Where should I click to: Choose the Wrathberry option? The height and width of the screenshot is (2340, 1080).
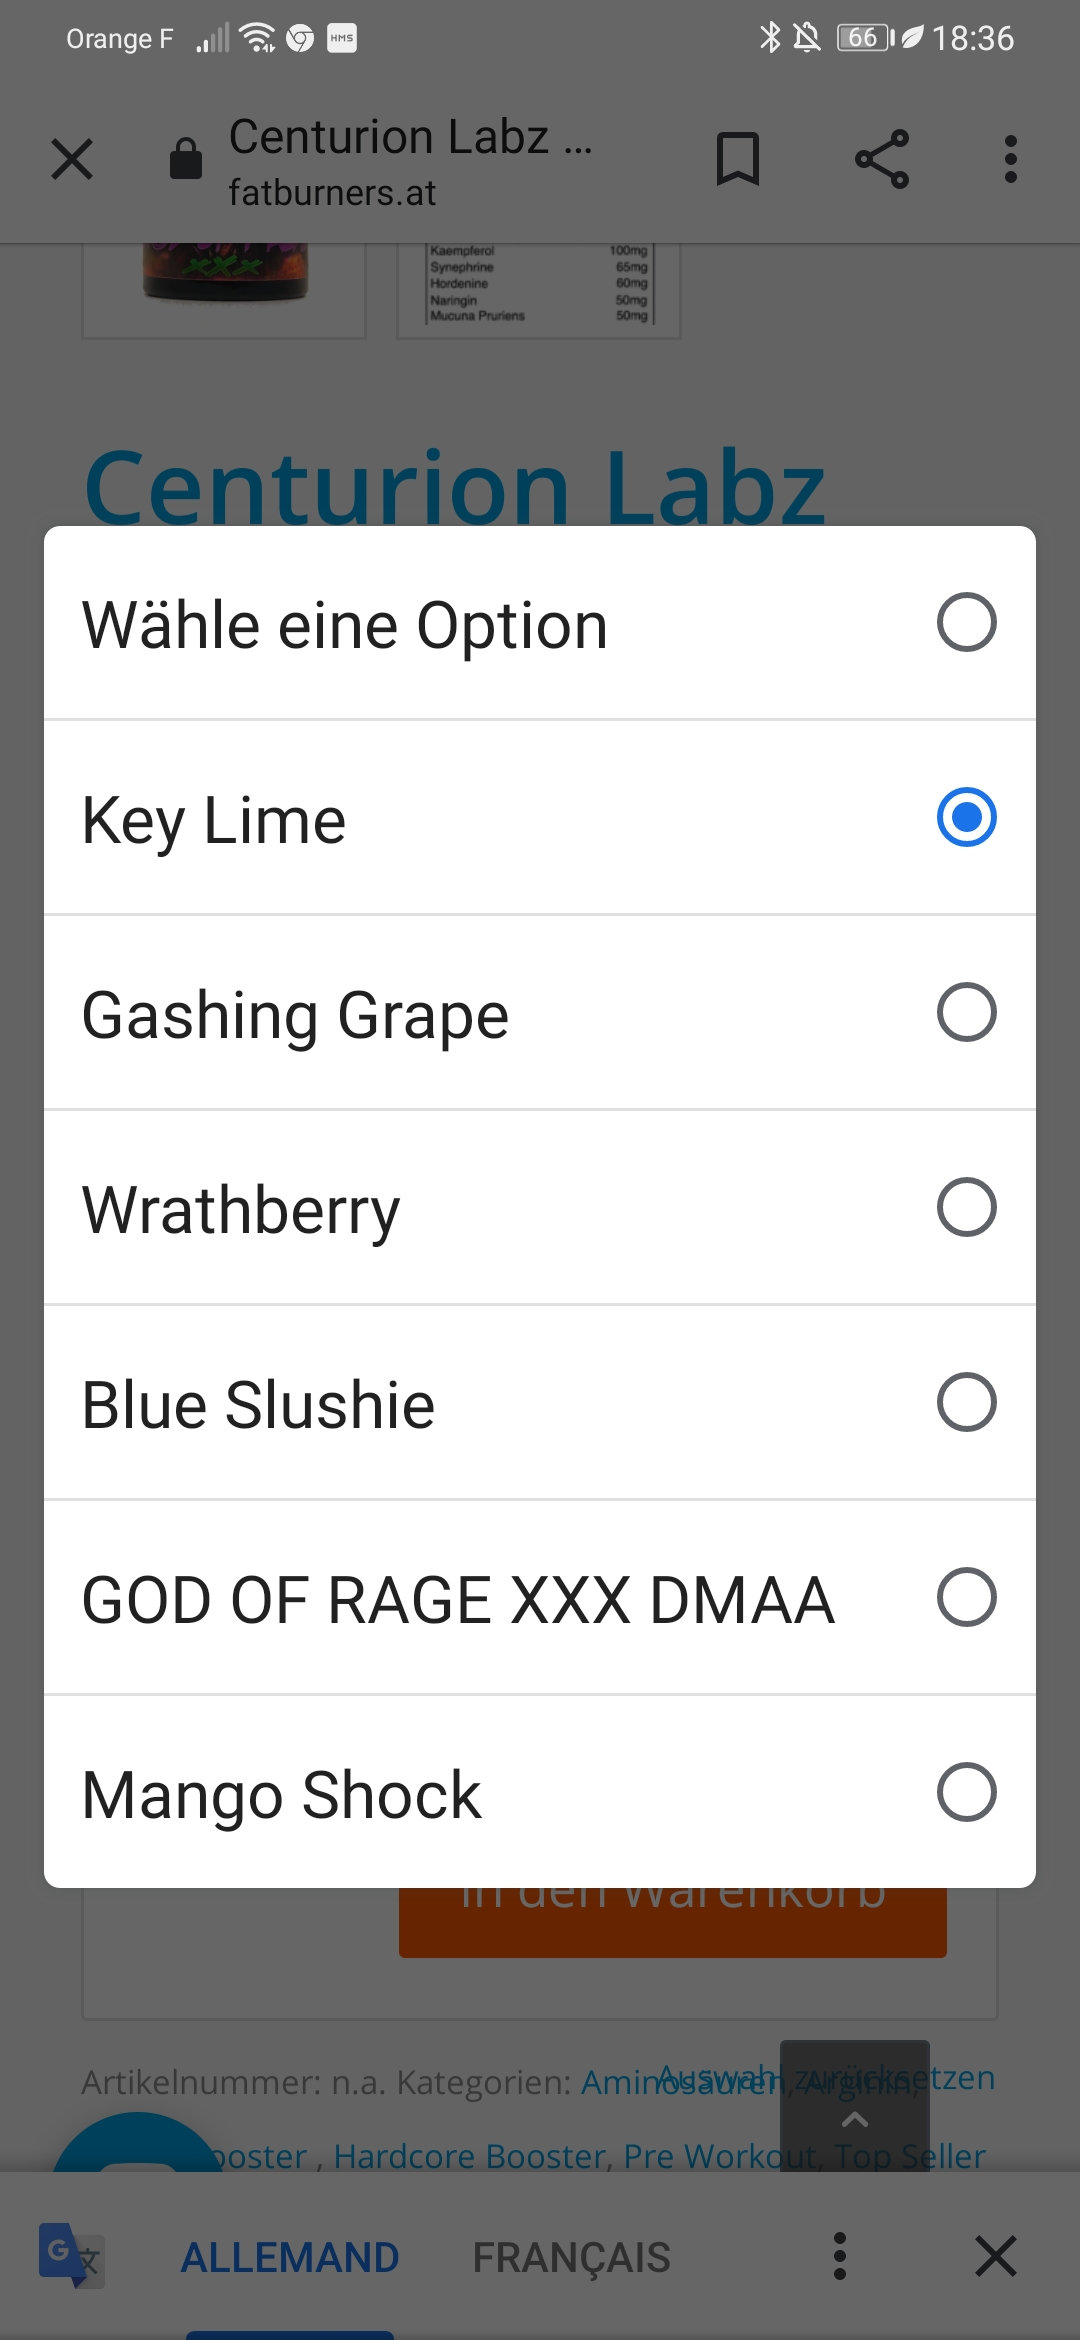(x=966, y=1207)
